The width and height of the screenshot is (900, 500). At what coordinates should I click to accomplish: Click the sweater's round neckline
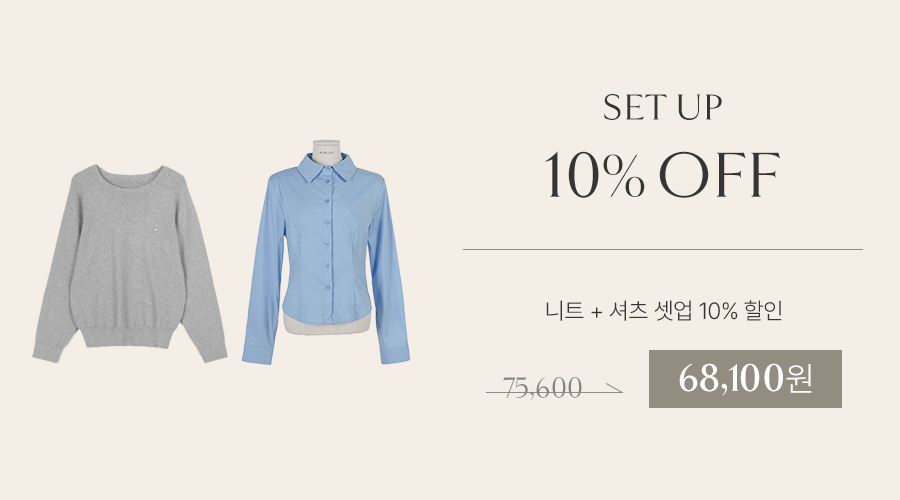(129, 172)
